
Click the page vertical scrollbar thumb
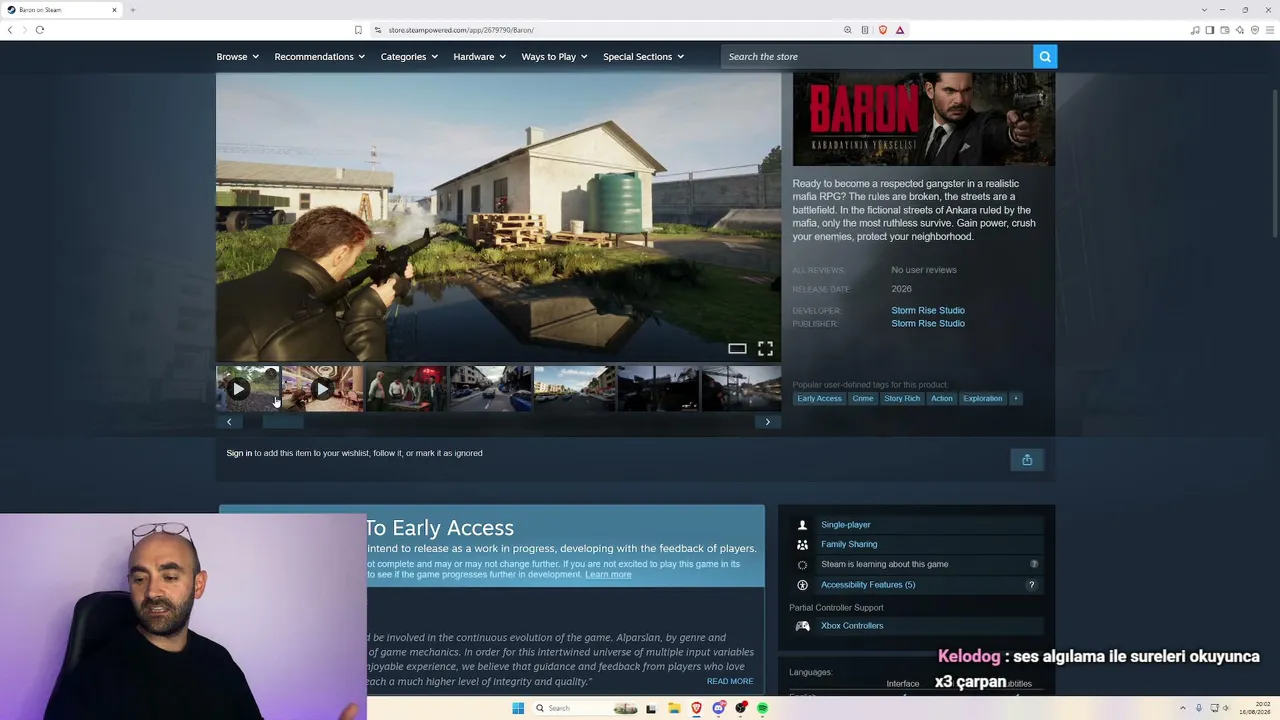1275,165
